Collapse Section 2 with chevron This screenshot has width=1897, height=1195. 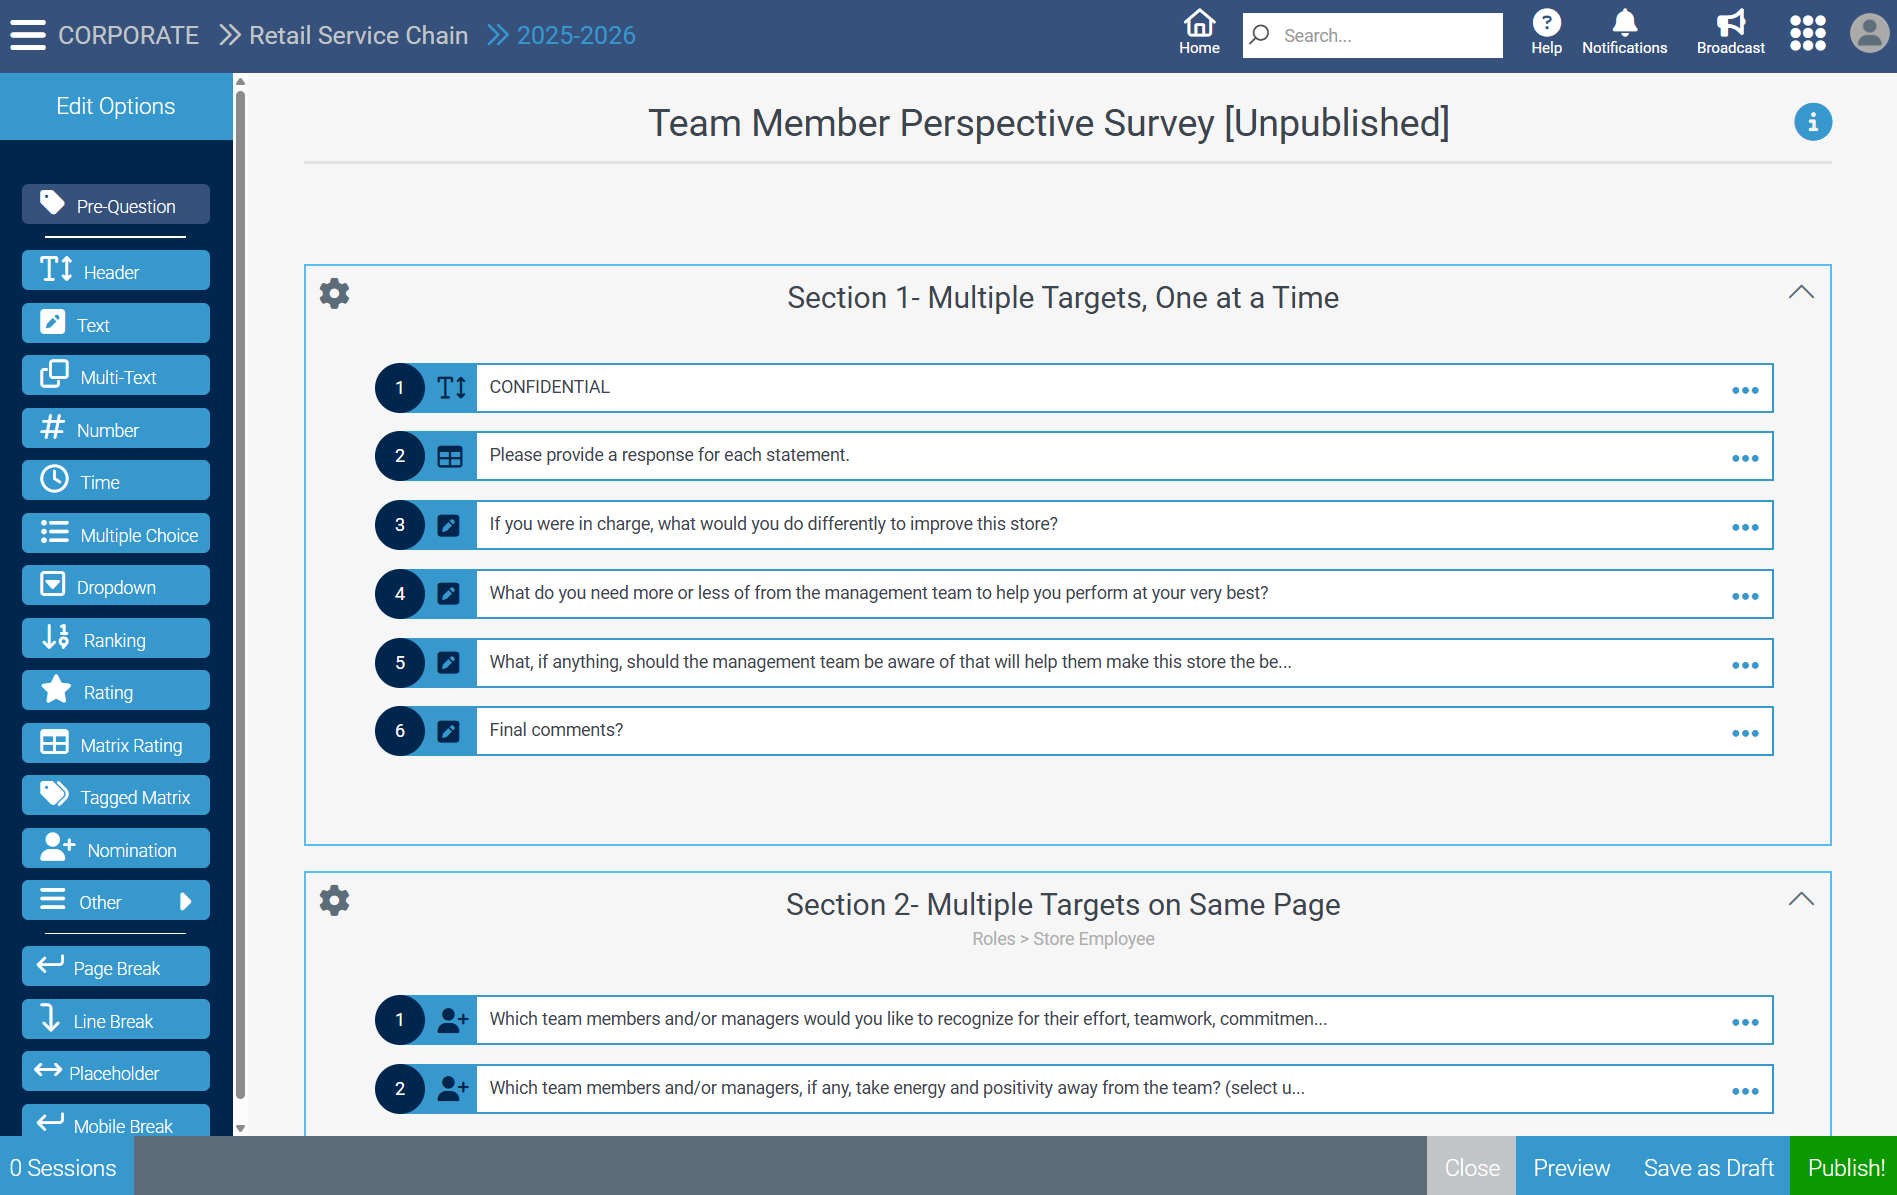(1800, 900)
